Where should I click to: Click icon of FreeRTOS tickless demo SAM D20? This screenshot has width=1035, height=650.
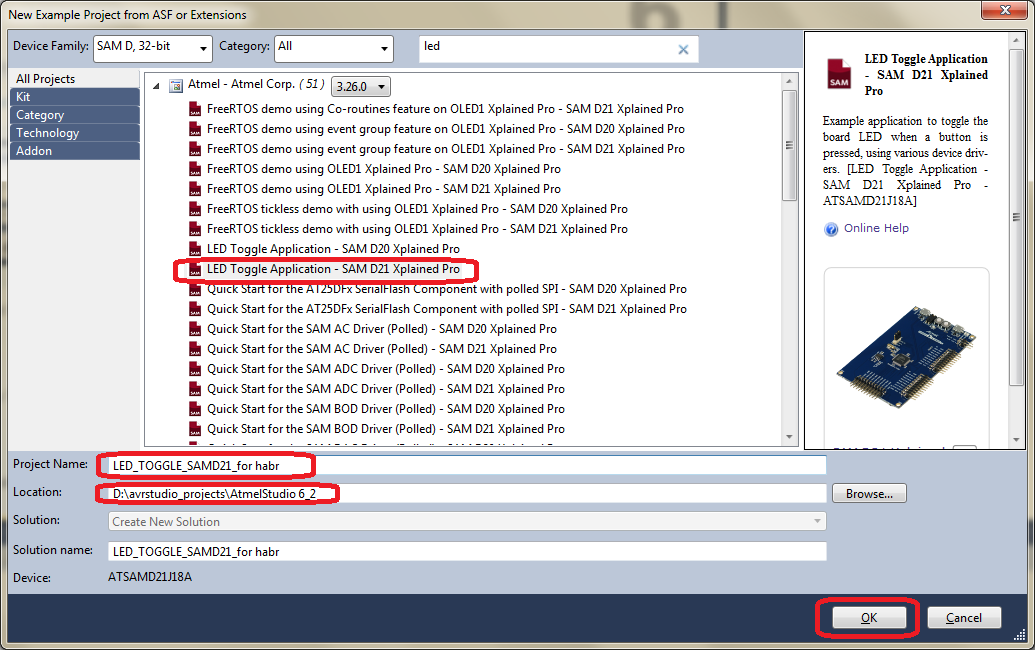point(195,209)
